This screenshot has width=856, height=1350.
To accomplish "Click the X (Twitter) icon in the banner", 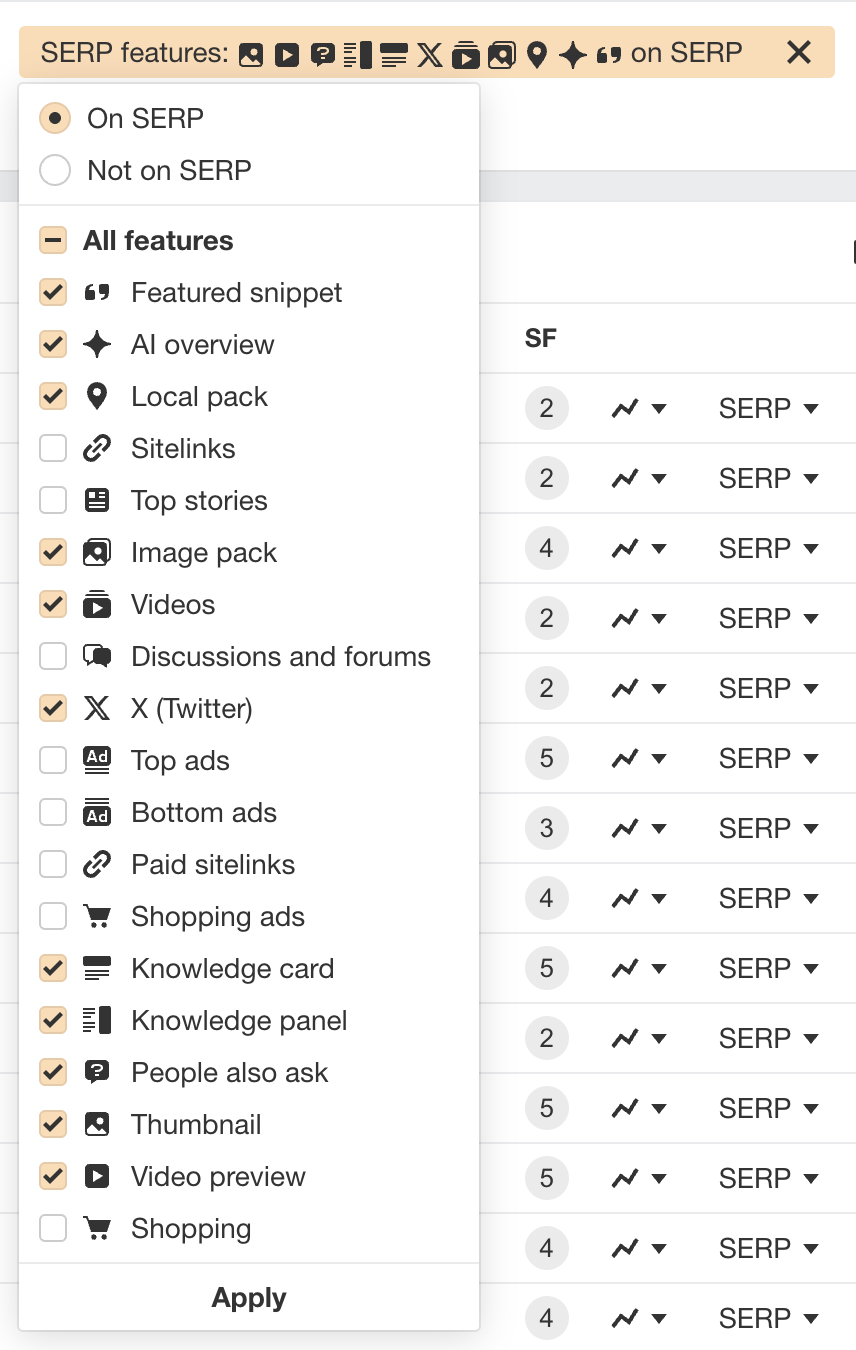I will click(x=429, y=53).
